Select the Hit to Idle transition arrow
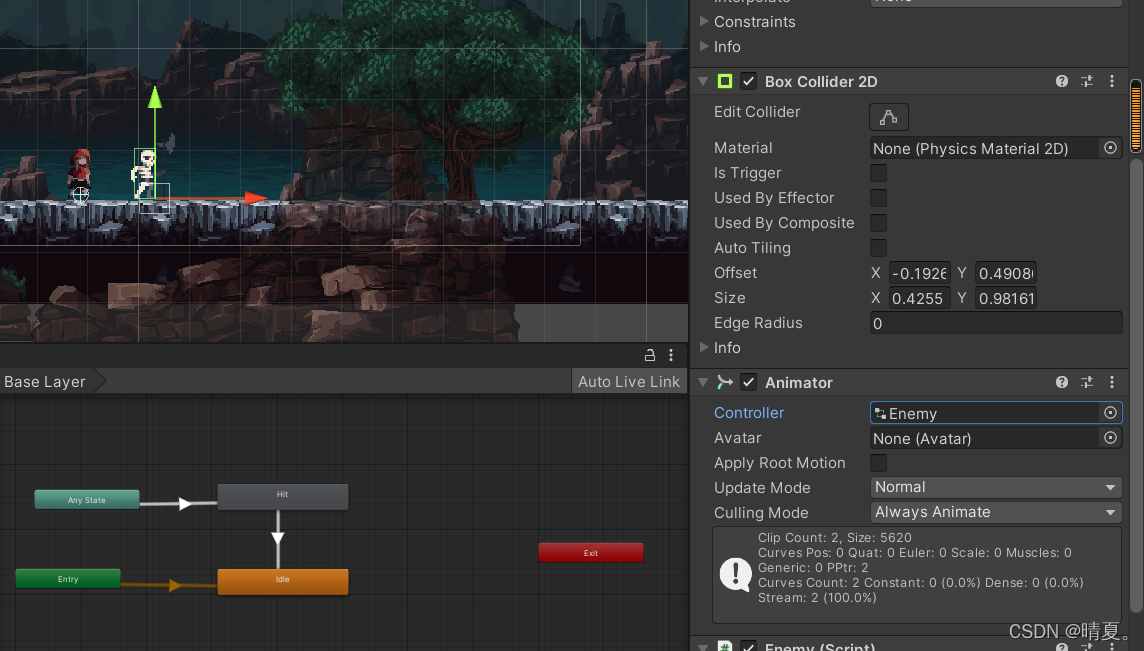This screenshot has height=651, width=1144. click(278, 539)
